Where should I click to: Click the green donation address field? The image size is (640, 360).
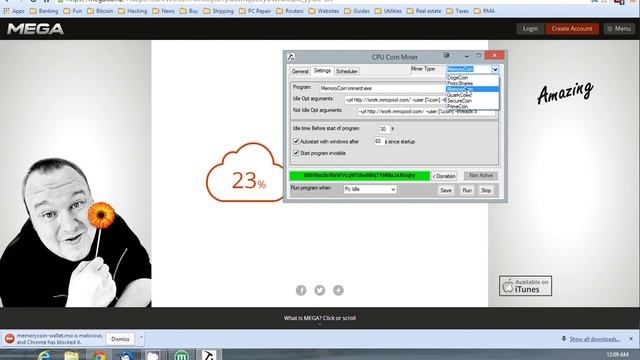(x=360, y=176)
